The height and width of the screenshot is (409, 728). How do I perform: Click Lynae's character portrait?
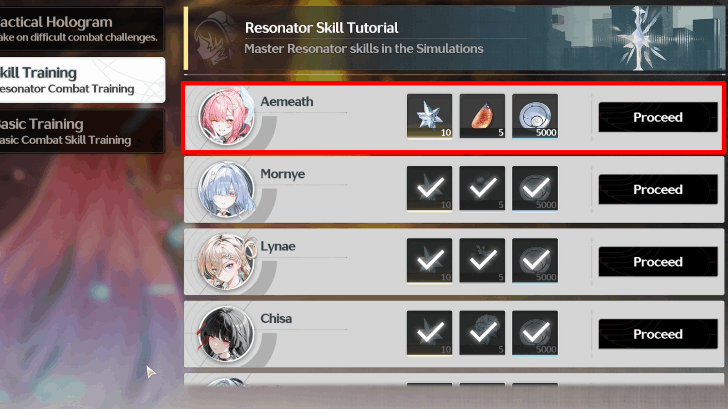[226, 261]
